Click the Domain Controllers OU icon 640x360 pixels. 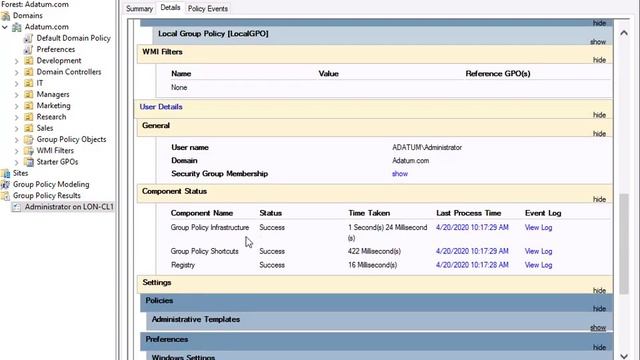29,72
